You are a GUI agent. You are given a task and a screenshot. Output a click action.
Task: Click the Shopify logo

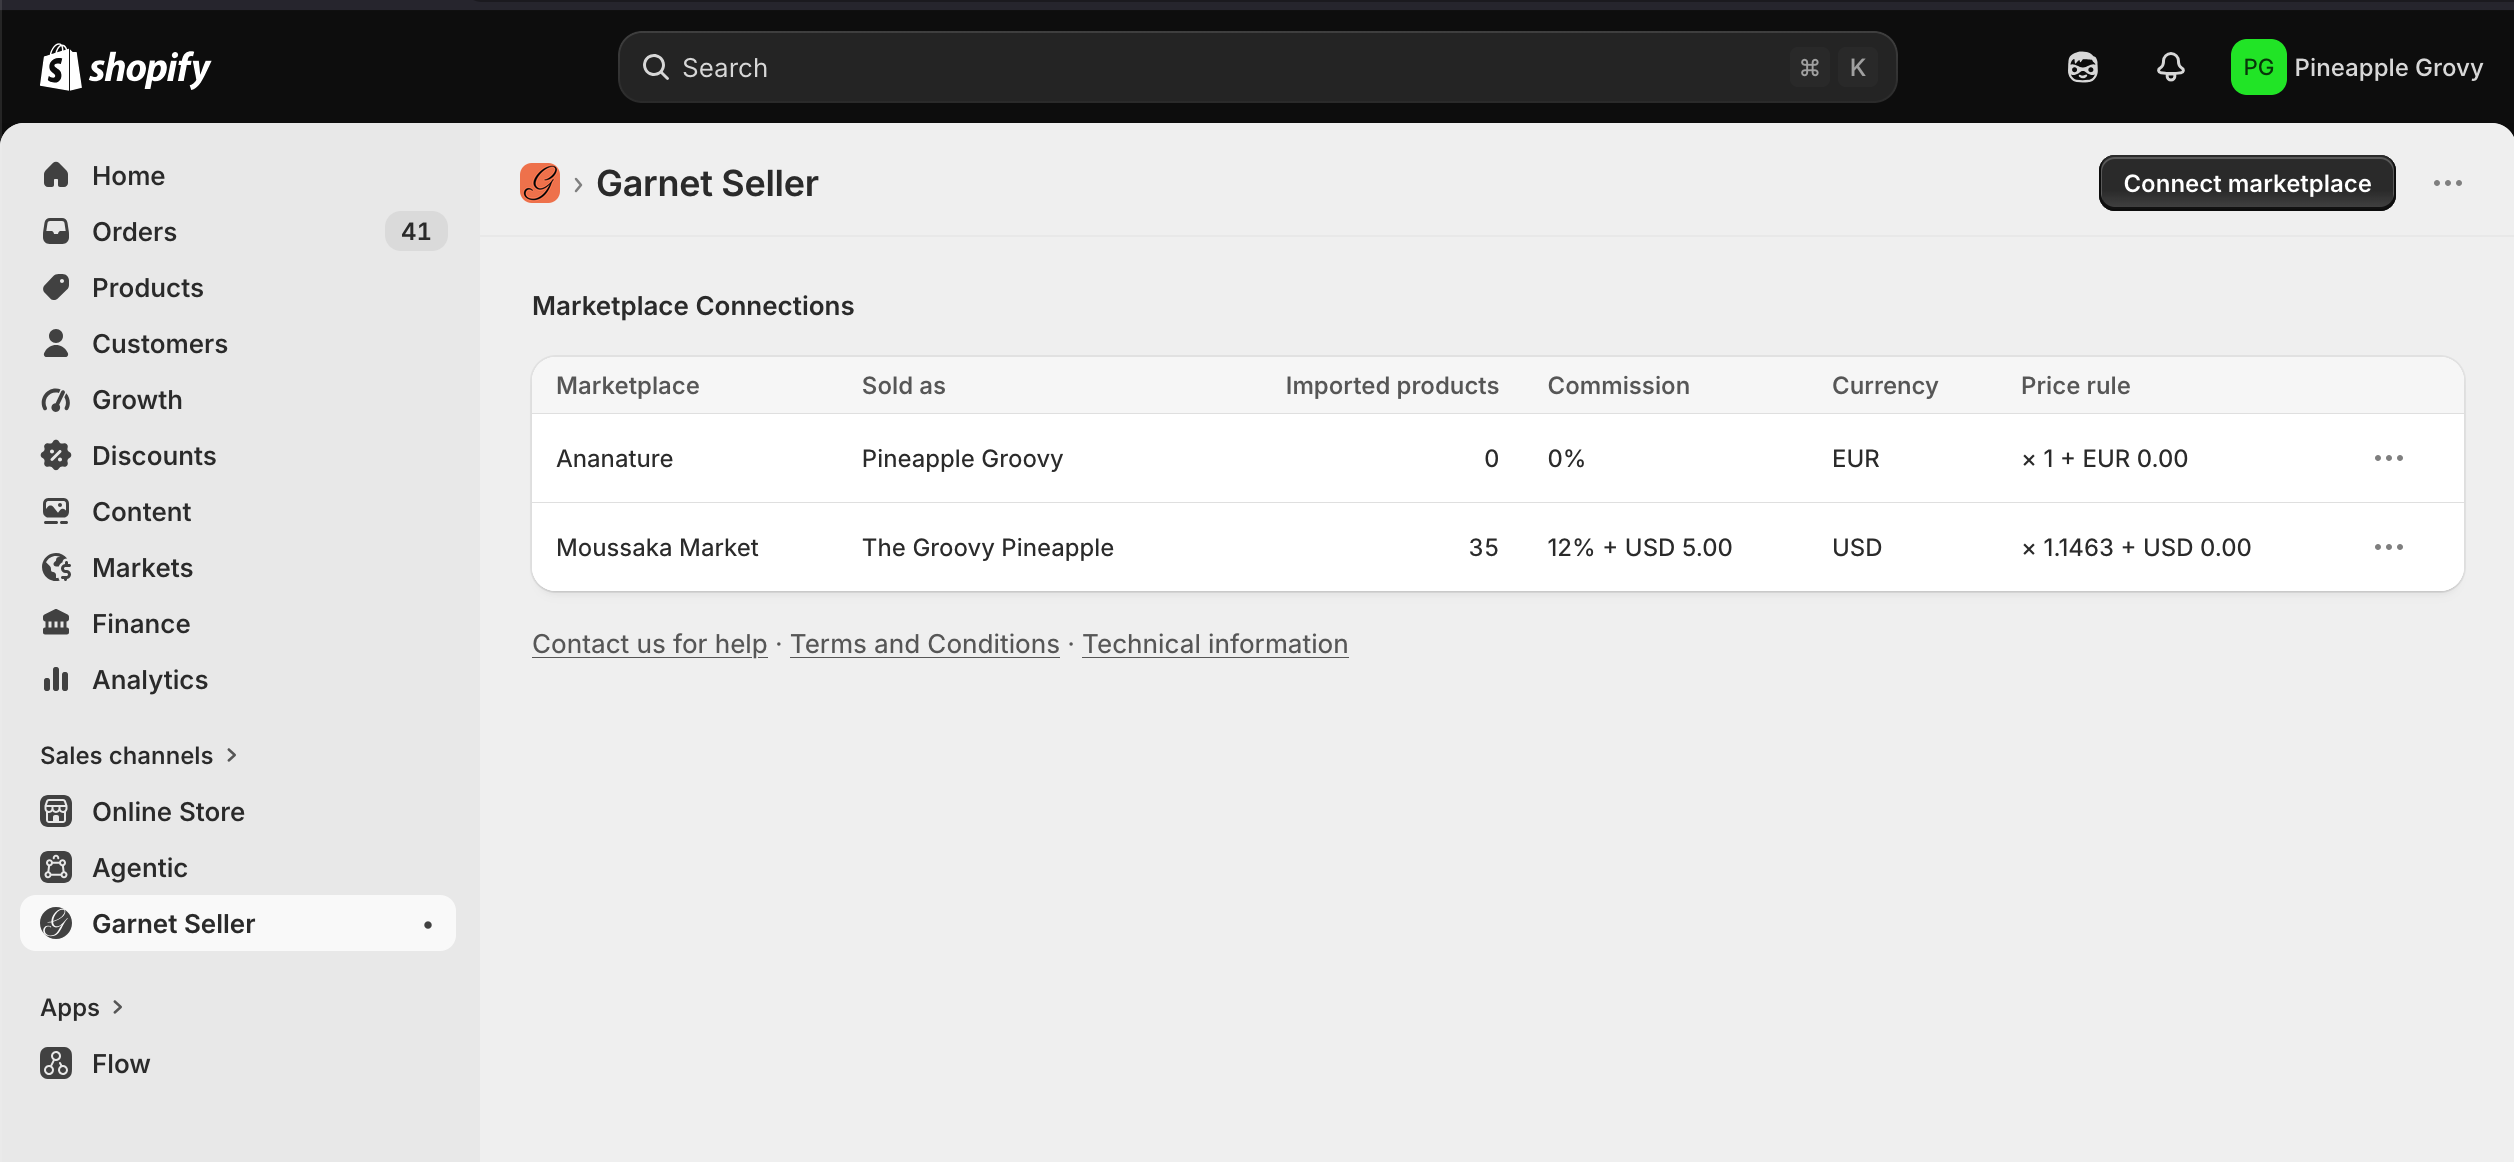[125, 67]
